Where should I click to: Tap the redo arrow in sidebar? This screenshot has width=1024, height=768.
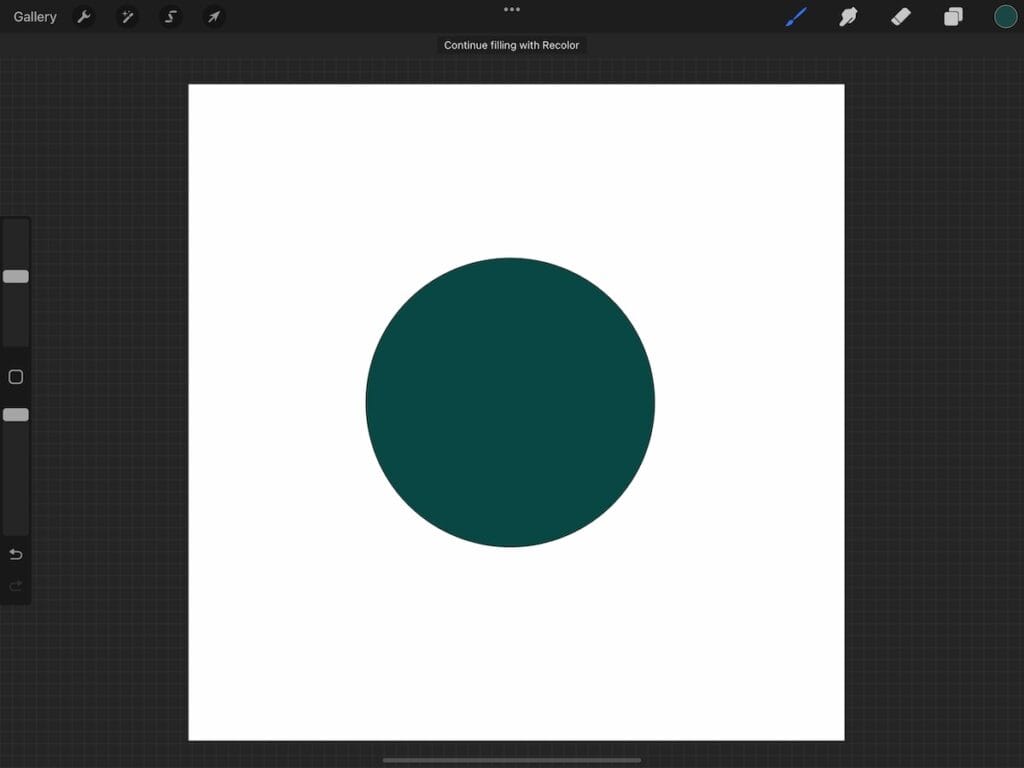point(15,586)
